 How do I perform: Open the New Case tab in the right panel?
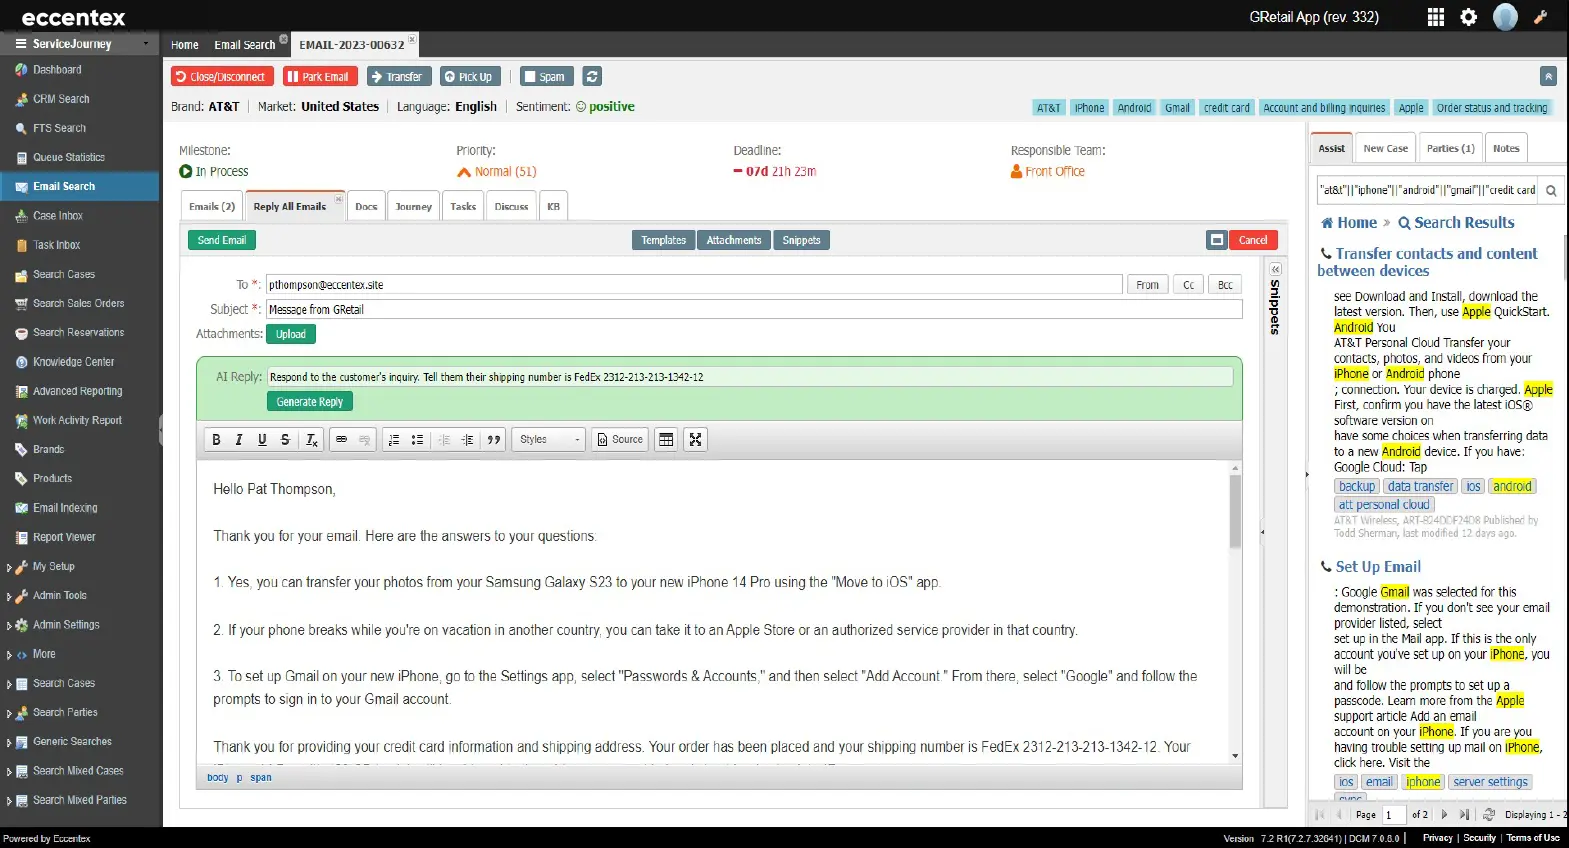coord(1385,148)
